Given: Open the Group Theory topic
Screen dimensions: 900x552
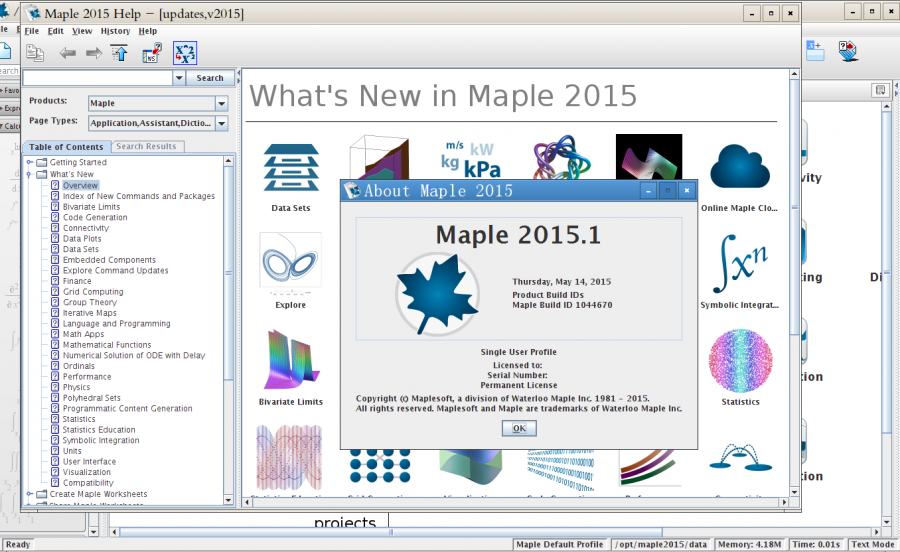Looking at the screenshot, I should click(x=90, y=302).
